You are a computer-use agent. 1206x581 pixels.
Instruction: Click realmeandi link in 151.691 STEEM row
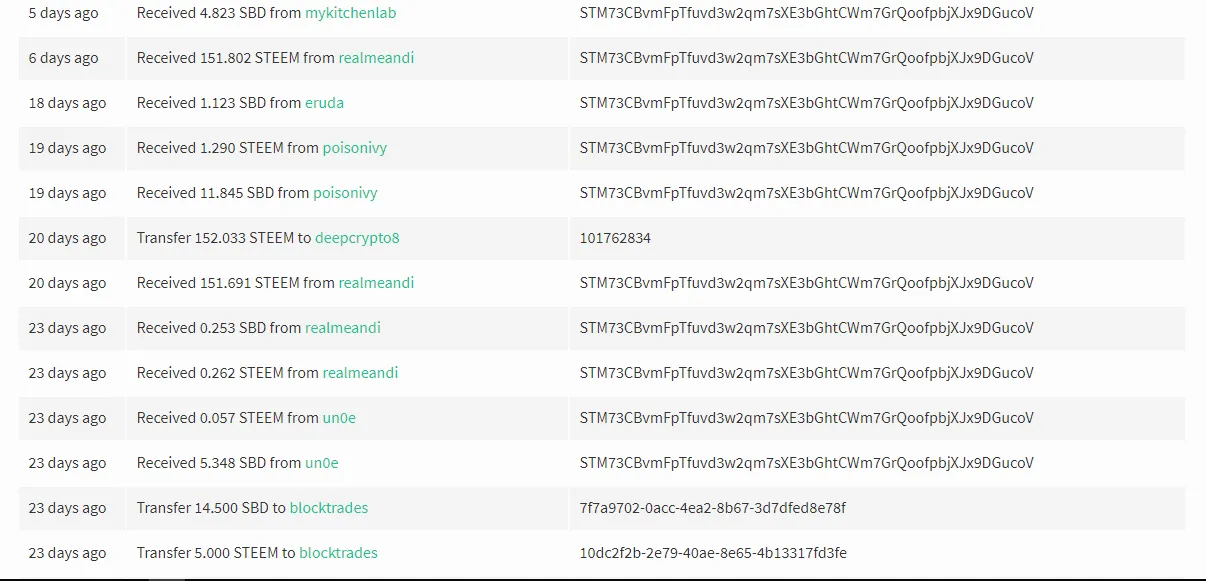pos(376,283)
